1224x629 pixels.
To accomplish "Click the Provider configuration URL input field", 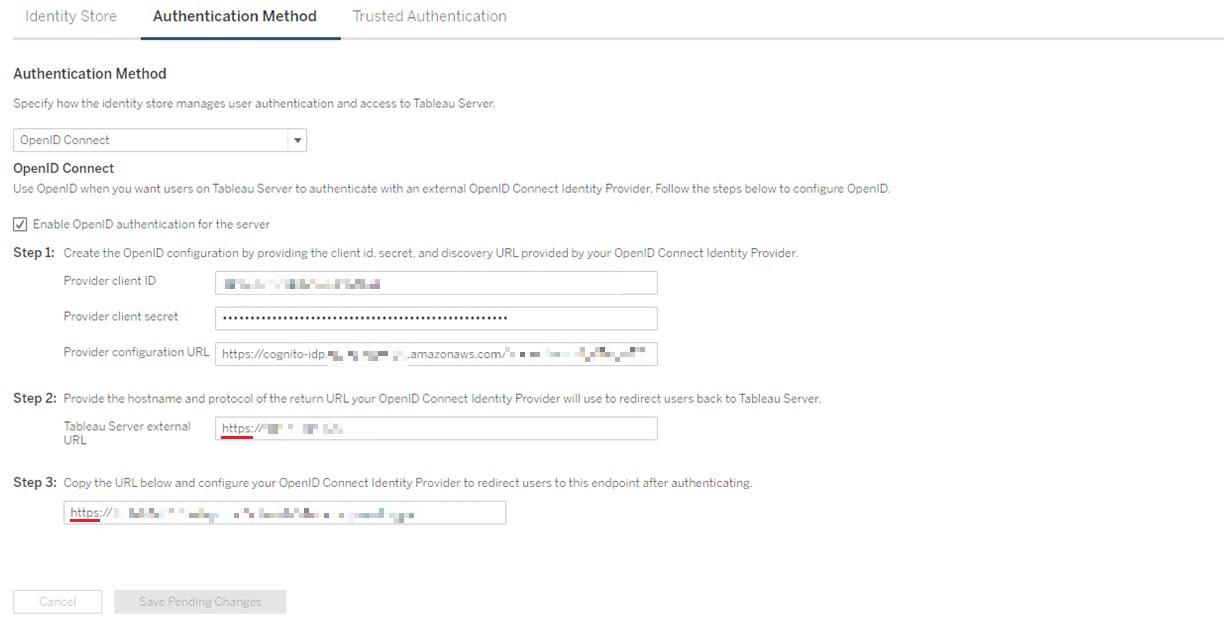I will tap(436, 353).
